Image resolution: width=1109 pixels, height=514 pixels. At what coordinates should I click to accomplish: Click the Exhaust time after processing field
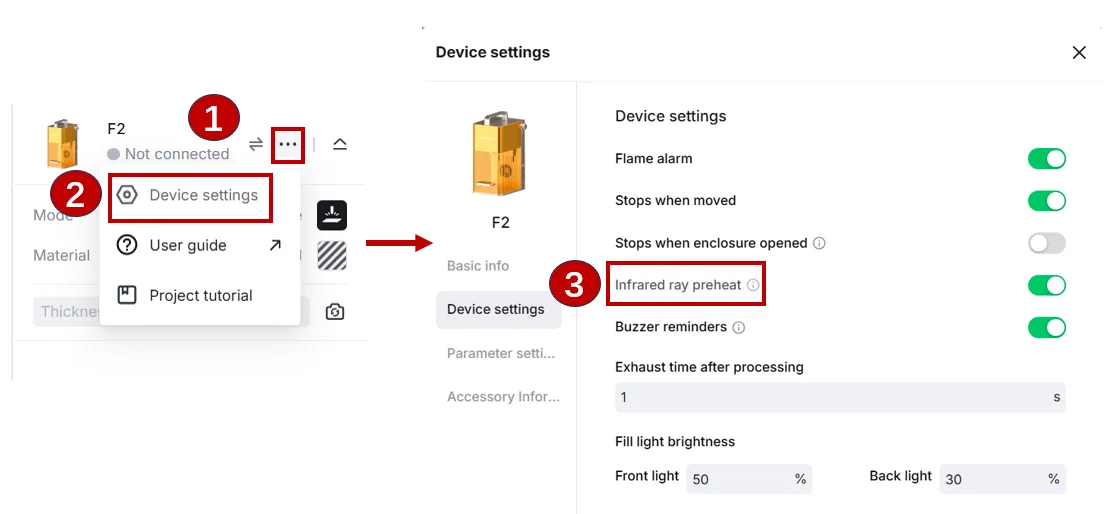(x=840, y=397)
